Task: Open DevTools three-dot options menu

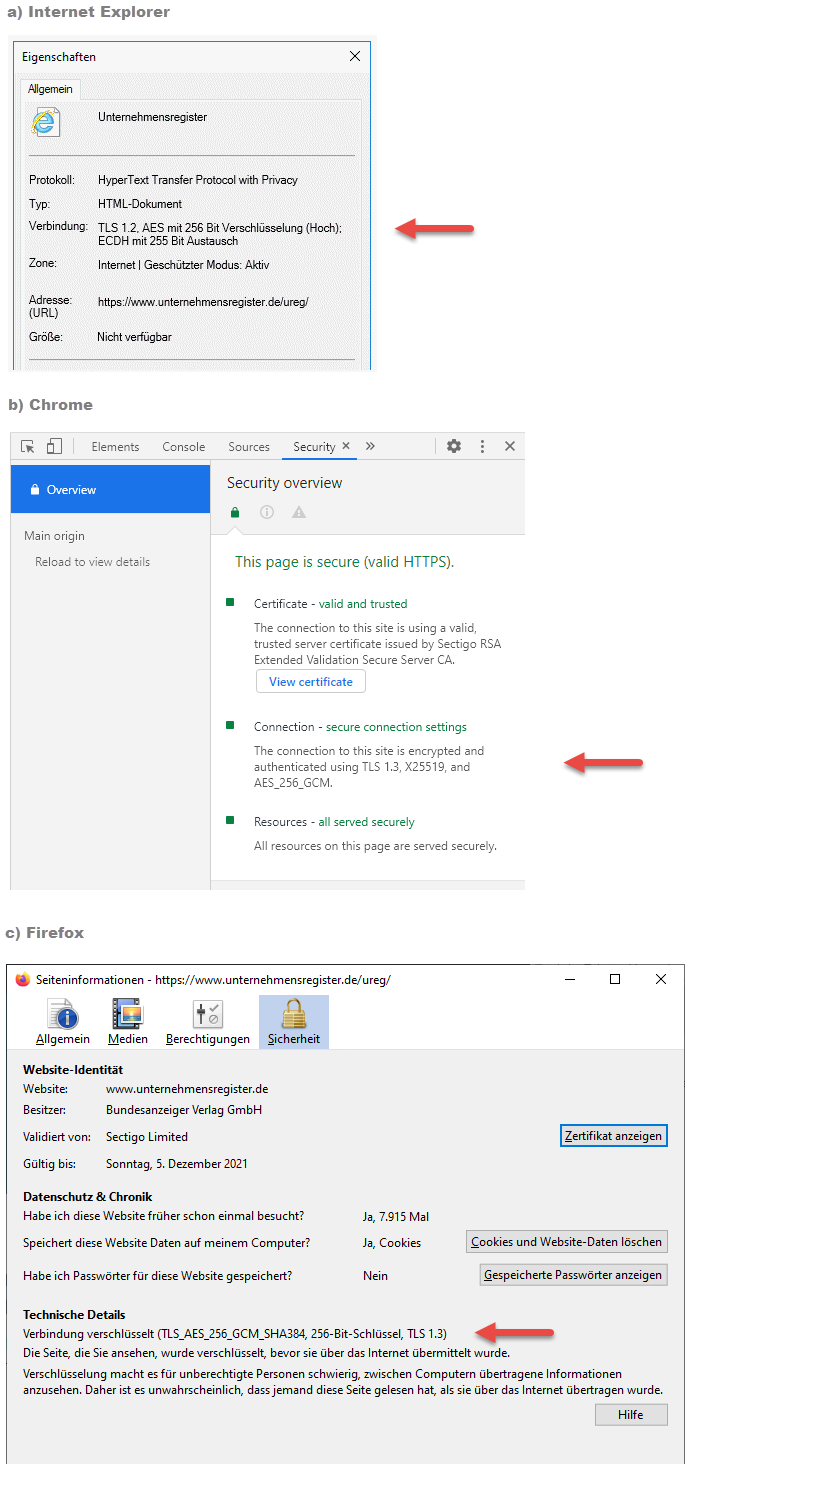Action: click(482, 446)
